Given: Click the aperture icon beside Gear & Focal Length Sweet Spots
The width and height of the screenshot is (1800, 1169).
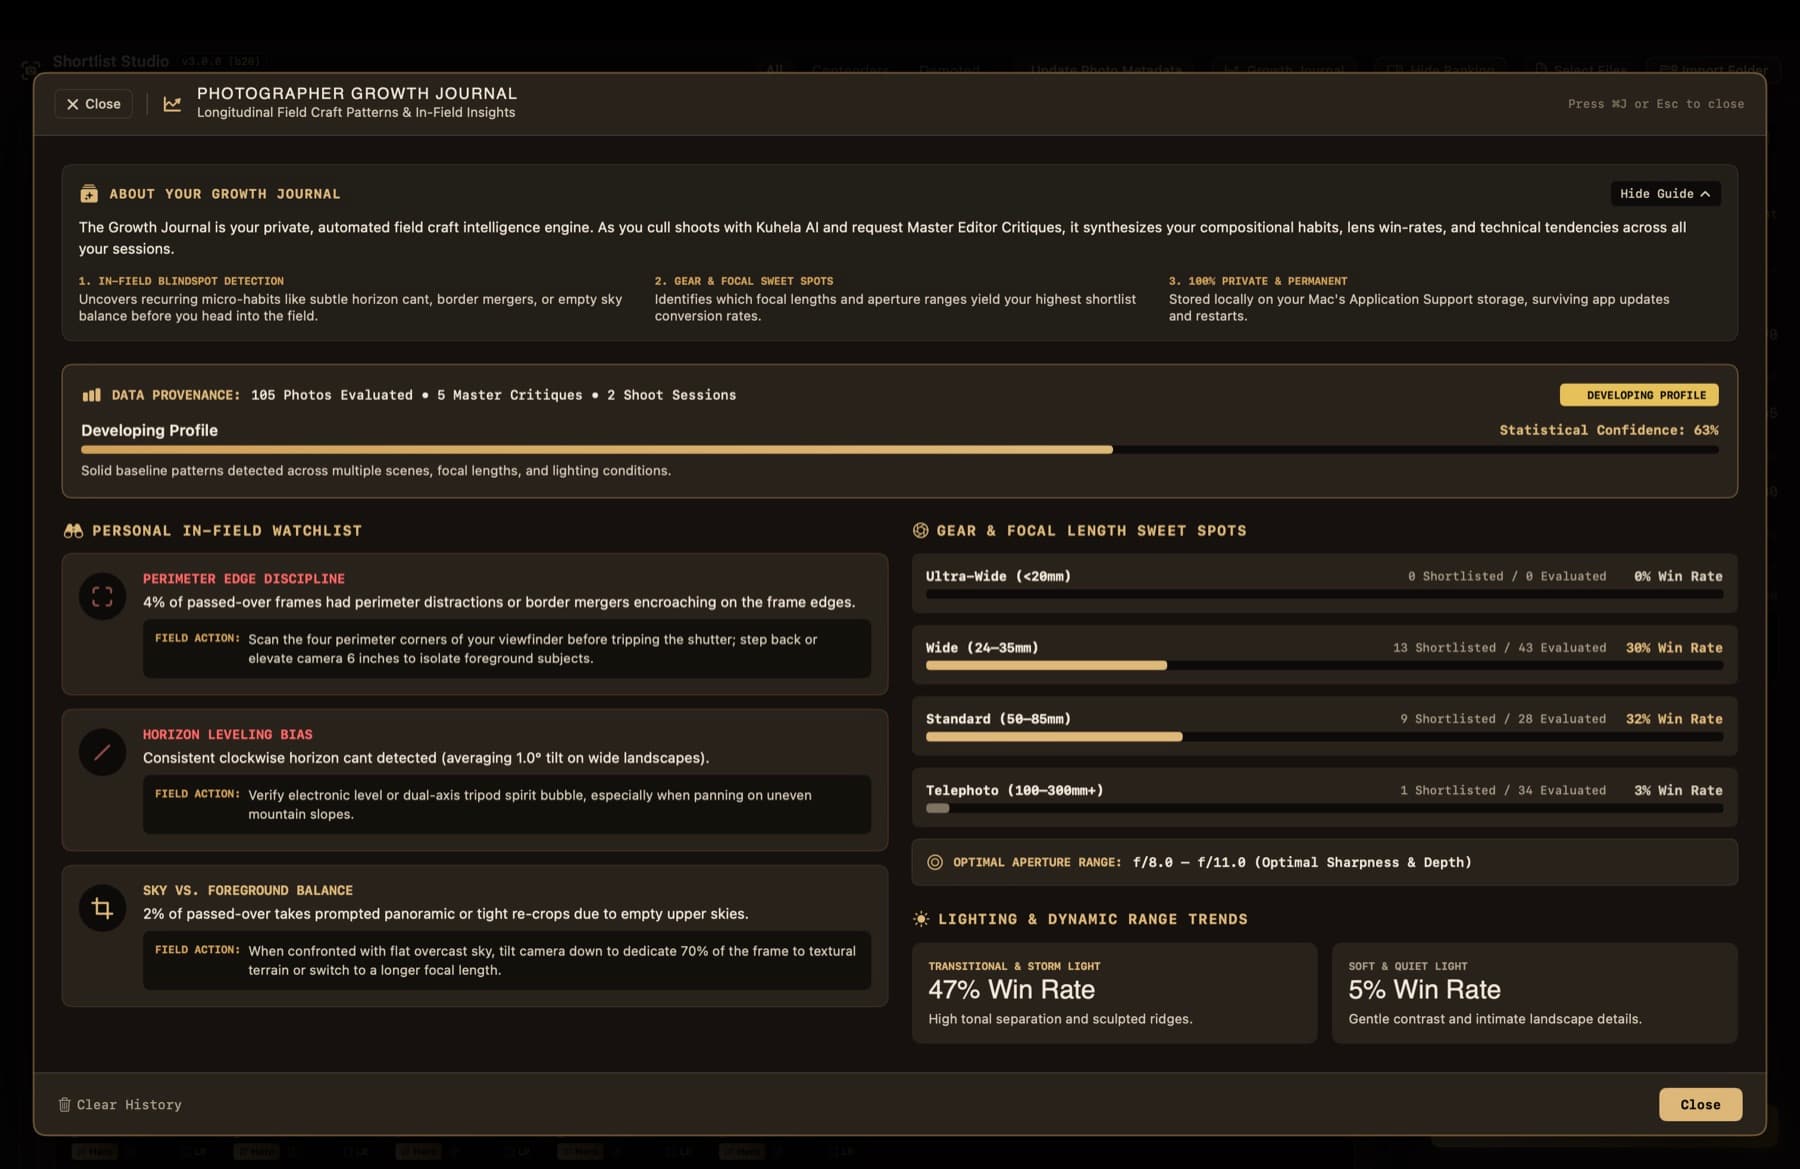Looking at the screenshot, I should (920, 531).
